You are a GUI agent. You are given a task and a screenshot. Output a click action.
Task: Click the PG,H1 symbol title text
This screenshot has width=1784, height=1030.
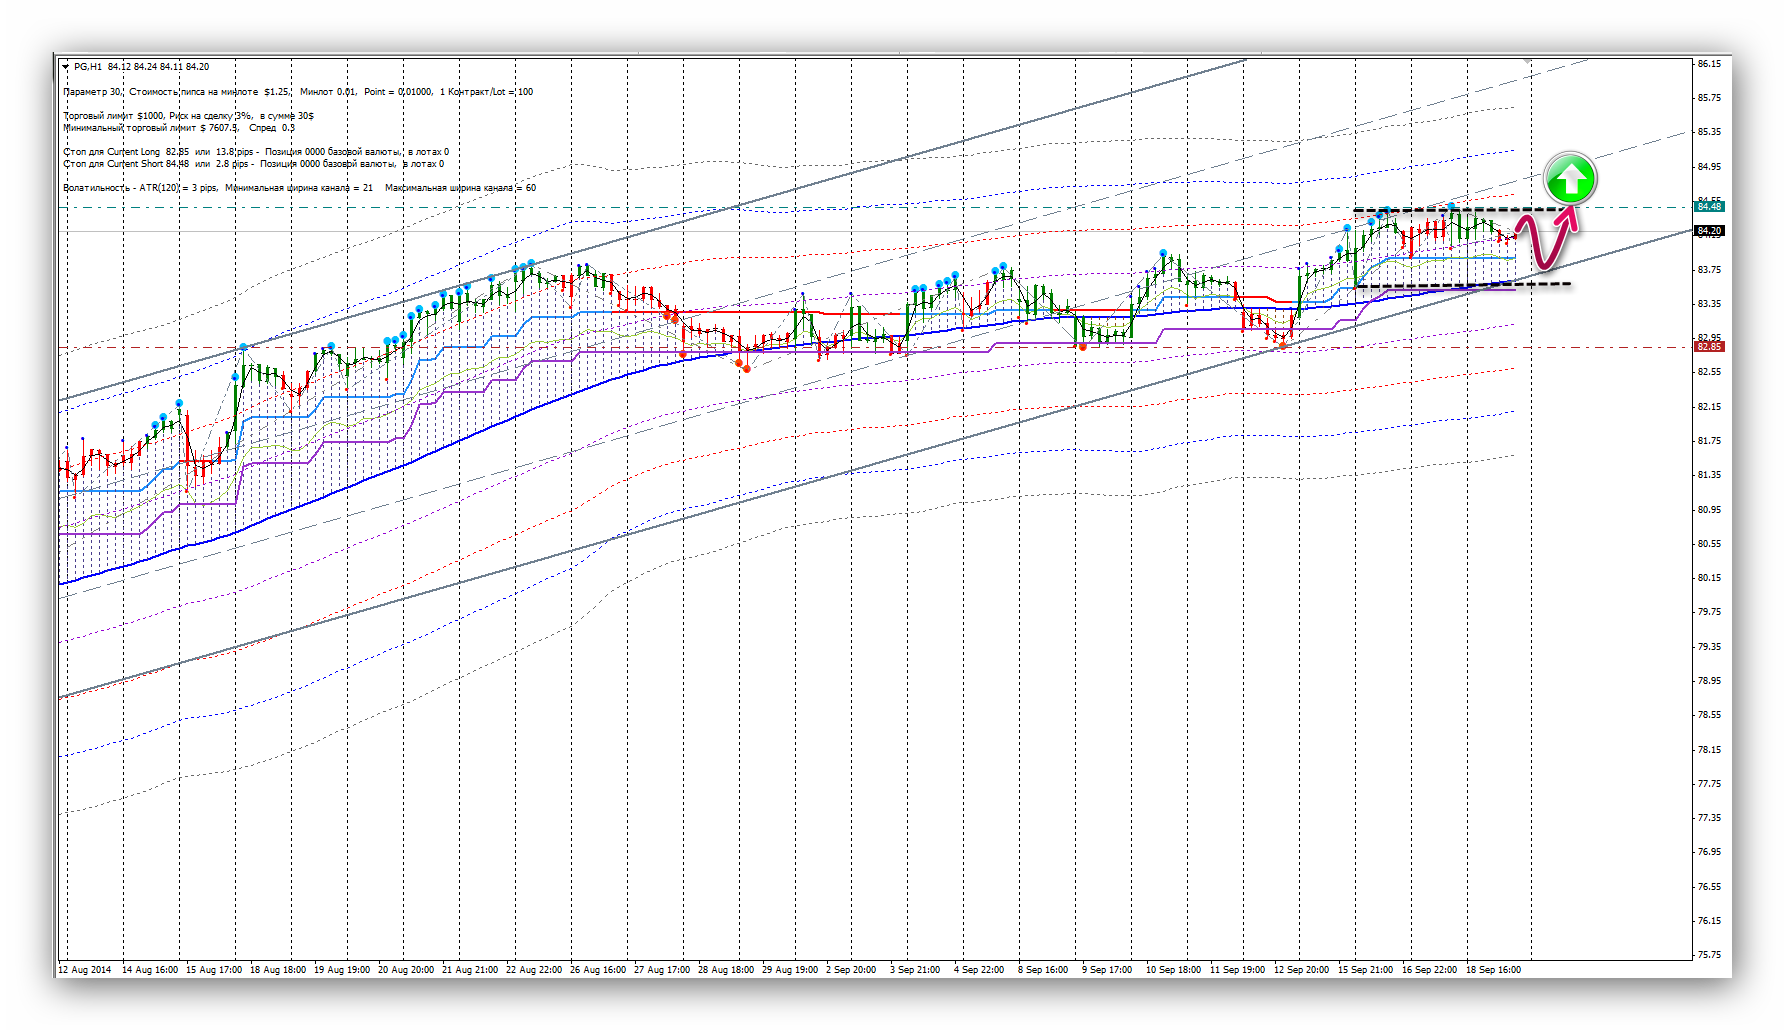[88, 67]
